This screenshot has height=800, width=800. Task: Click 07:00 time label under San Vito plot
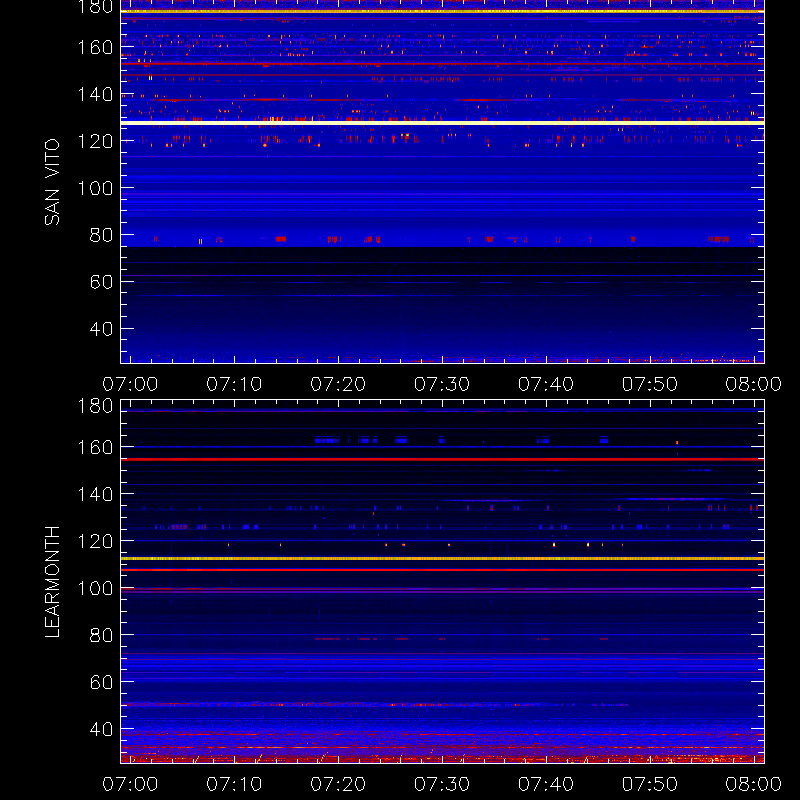pyautogui.click(x=130, y=384)
